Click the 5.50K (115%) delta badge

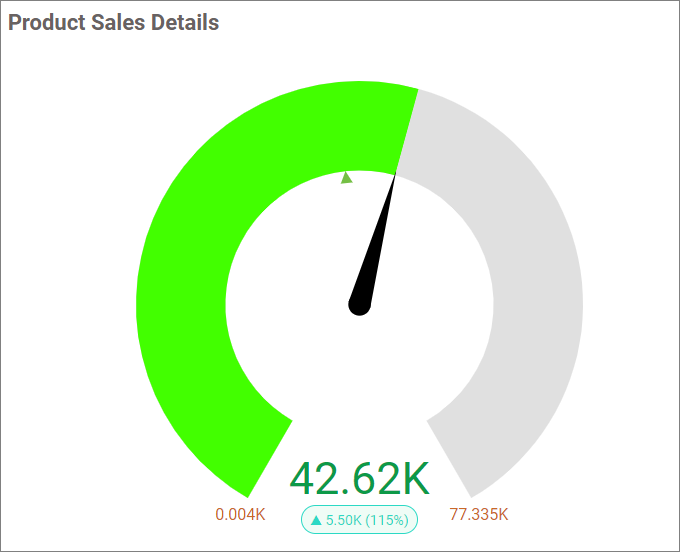click(x=360, y=521)
